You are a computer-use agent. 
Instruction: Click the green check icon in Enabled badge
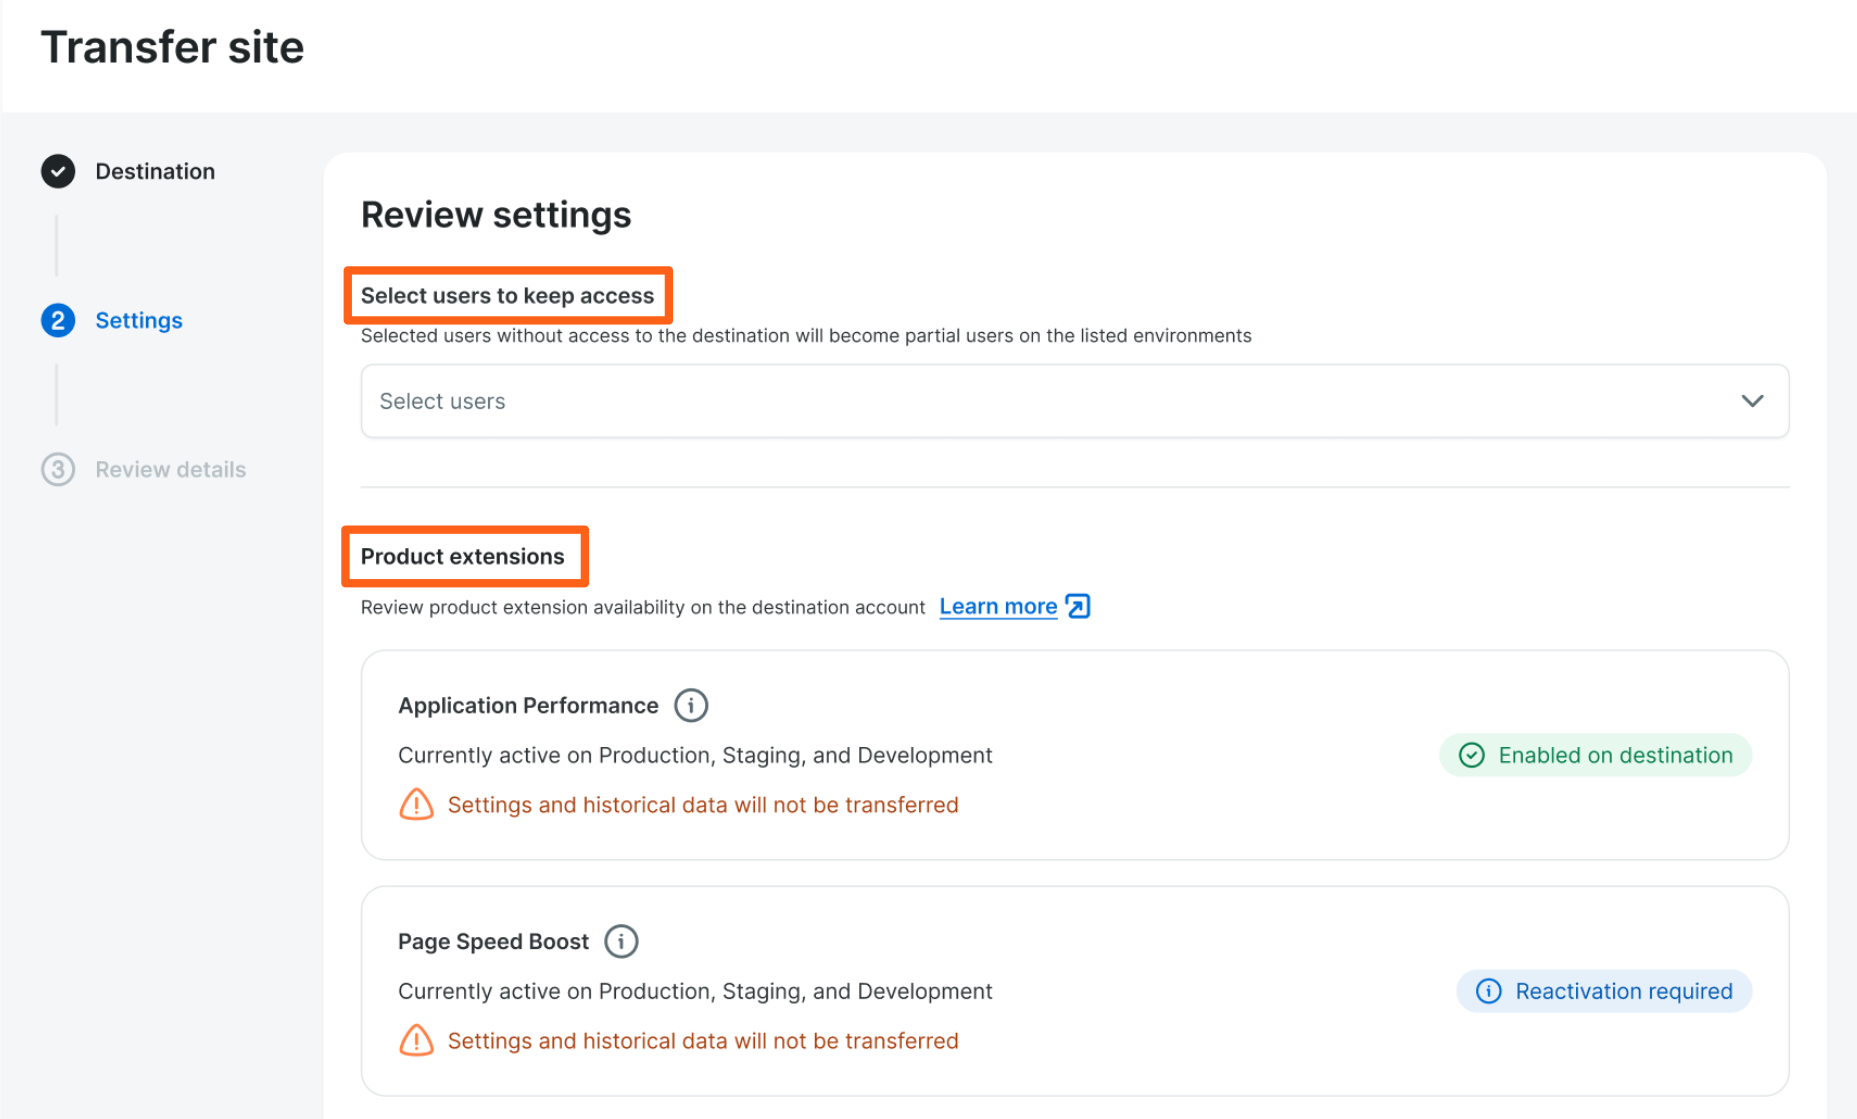[x=1471, y=756]
